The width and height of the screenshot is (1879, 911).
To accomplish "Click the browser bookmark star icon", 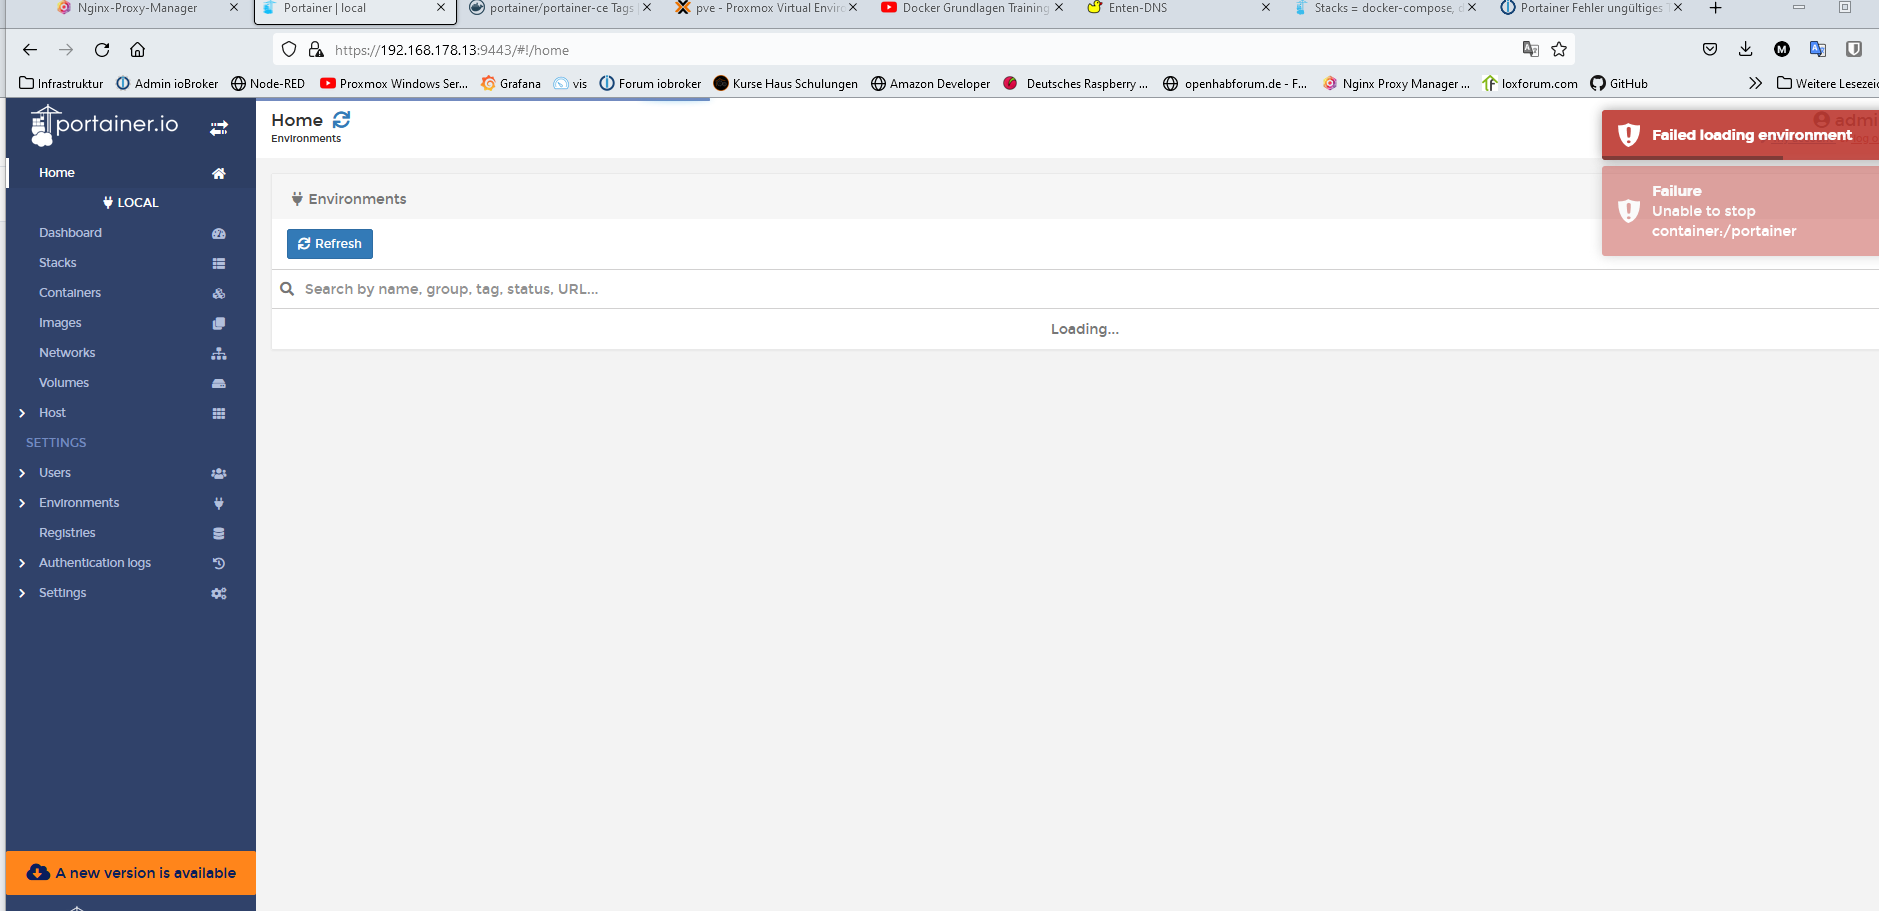I will 1559,49.
